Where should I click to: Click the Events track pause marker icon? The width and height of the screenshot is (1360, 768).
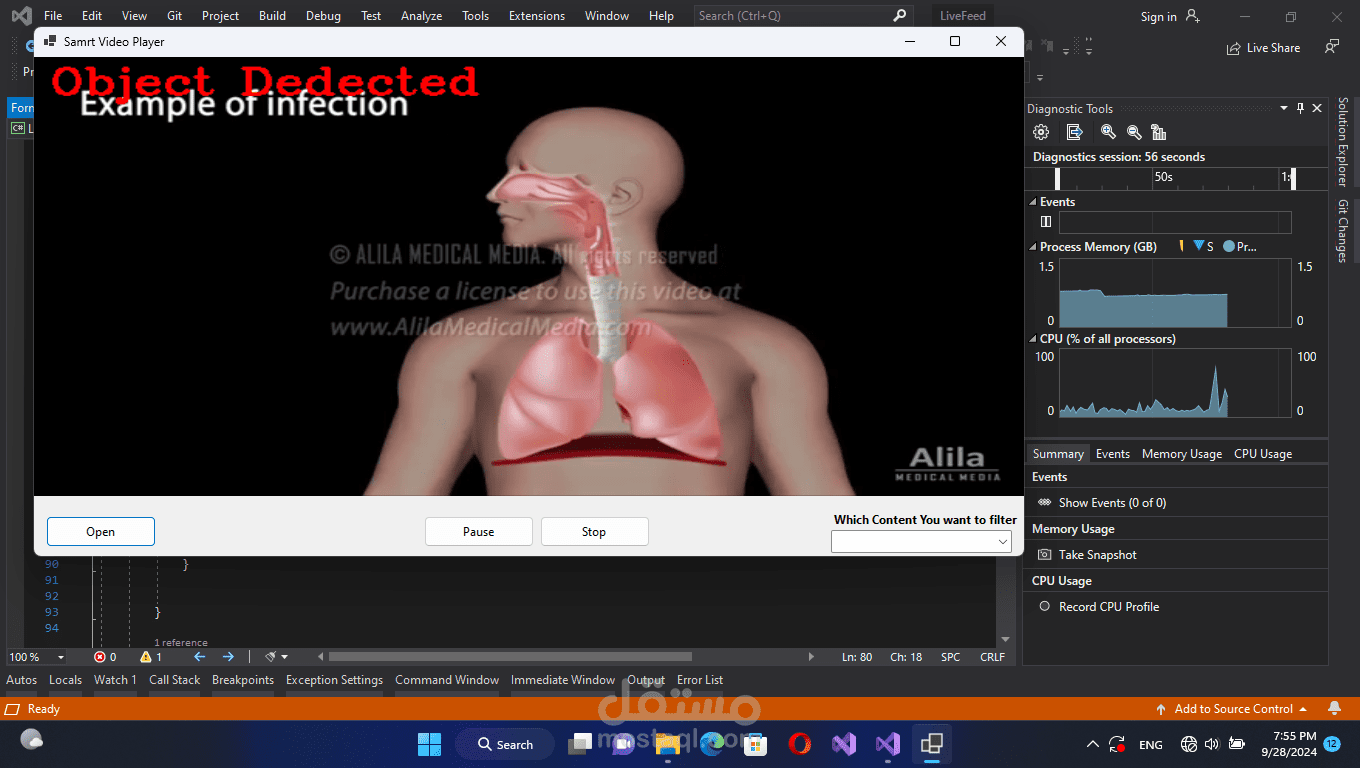[1046, 222]
